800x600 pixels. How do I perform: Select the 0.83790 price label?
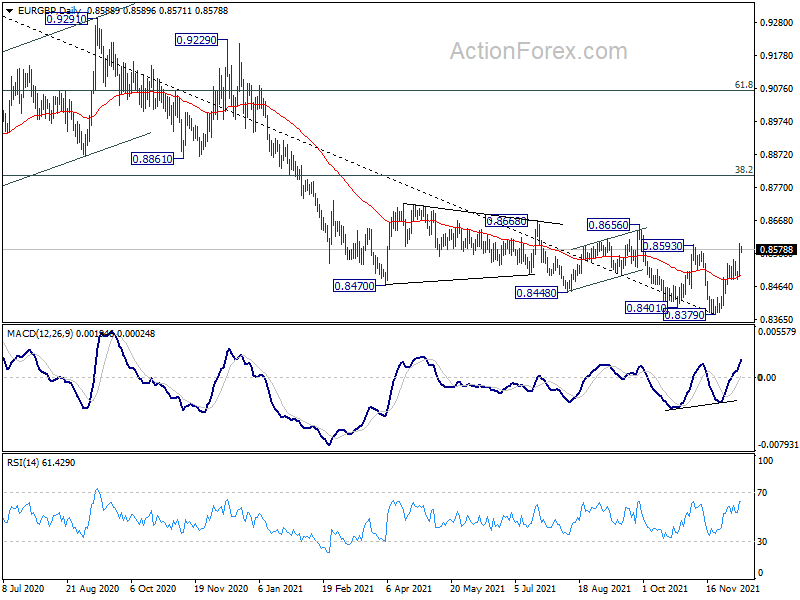(x=684, y=315)
